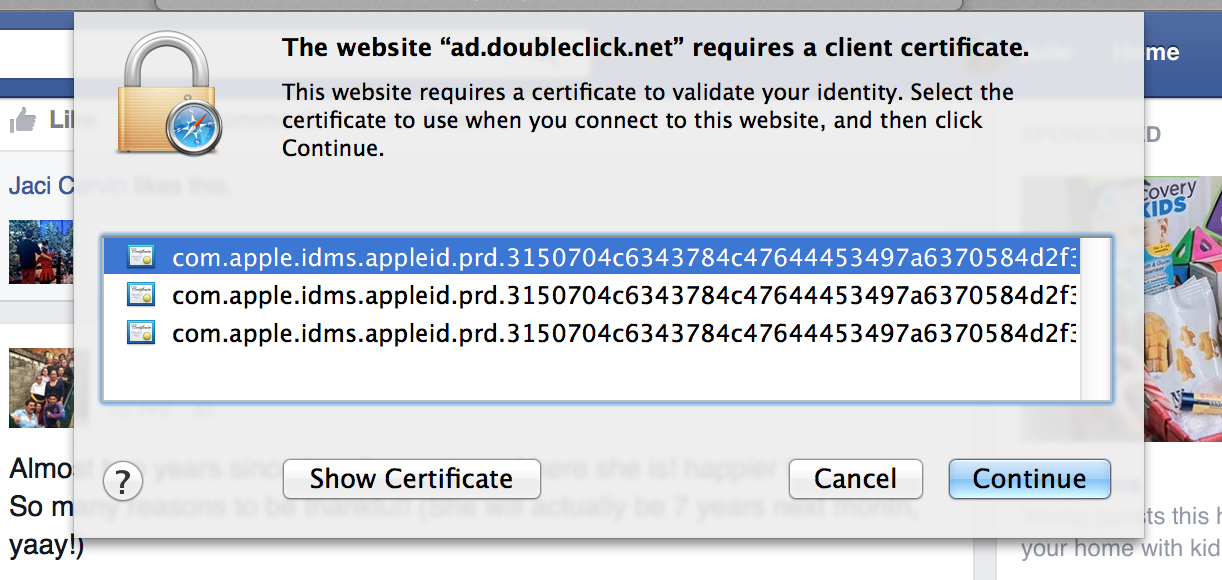The image size is (1222, 580).
Task: Click Show Certificate button
Action: pyautogui.click(x=411, y=479)
